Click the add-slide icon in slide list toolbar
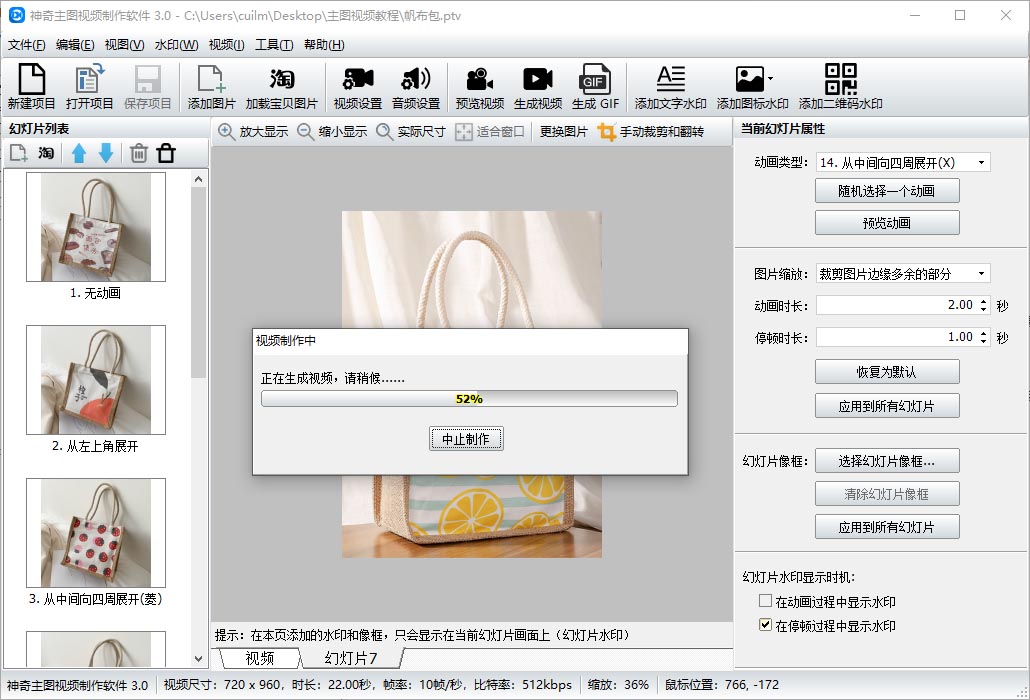1030x700 pixels. click(x=18, y=154)
